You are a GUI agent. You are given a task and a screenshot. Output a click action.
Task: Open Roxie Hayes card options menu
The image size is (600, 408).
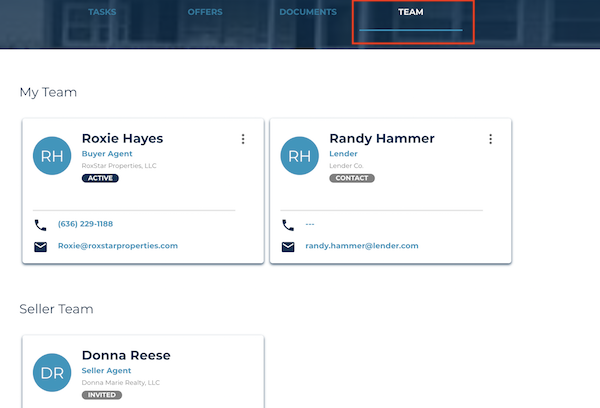click(x=243, y=139)
